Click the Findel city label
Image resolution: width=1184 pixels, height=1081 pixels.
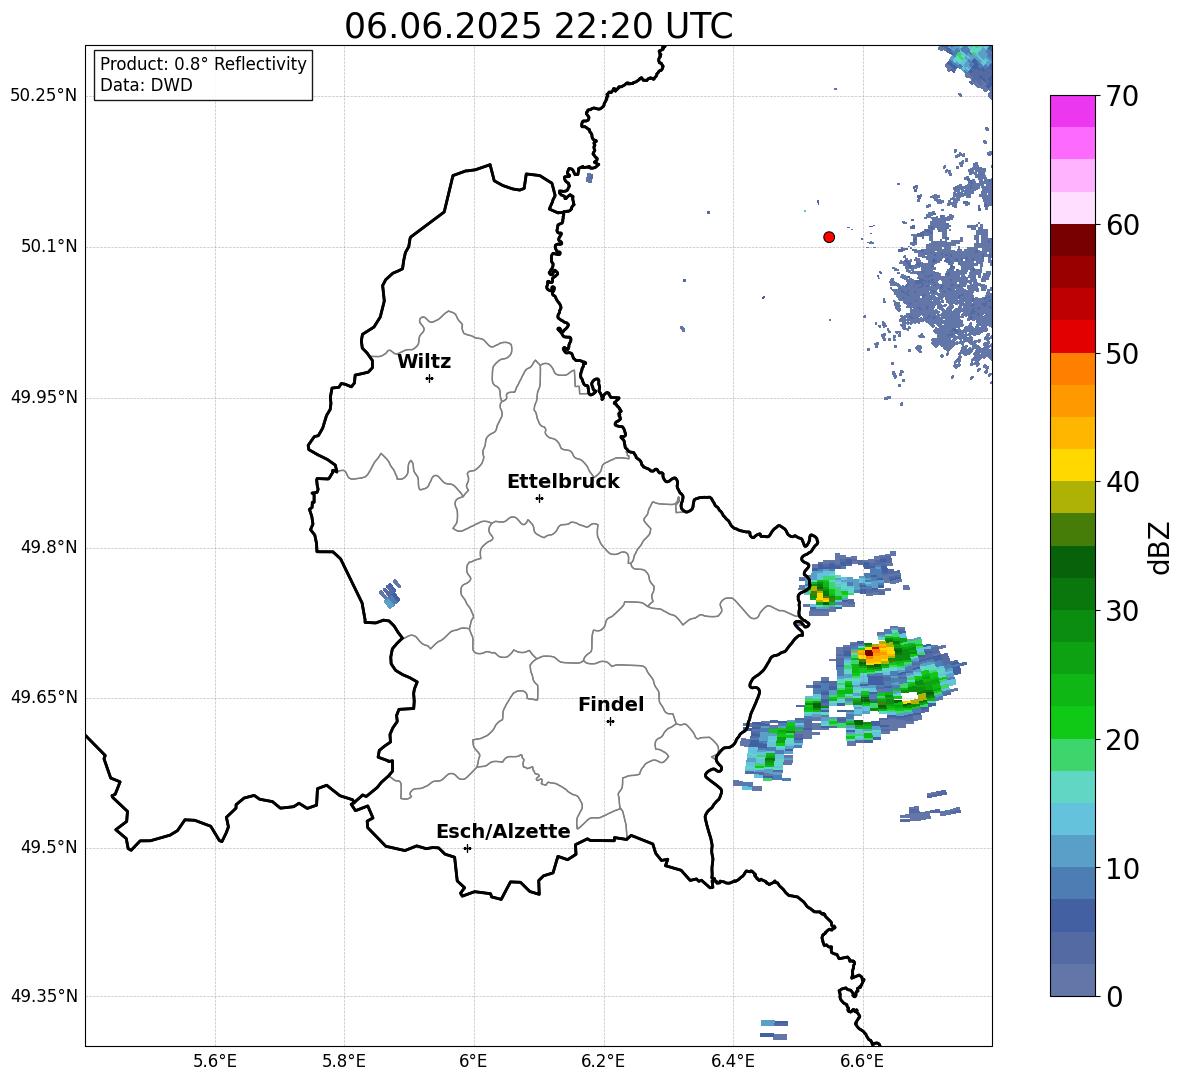tap(611, 704)
